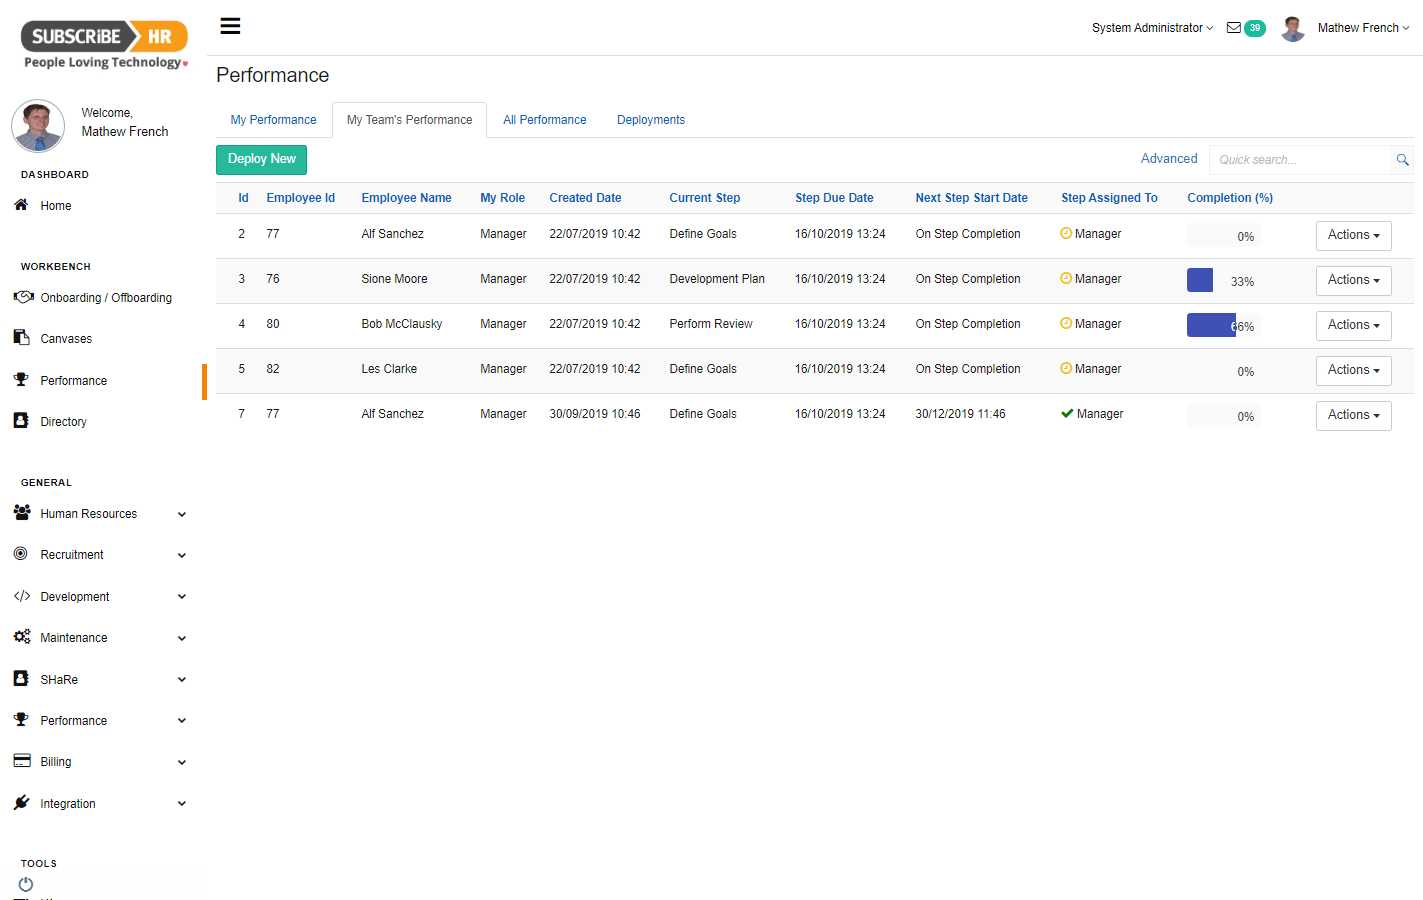1423x900 pixels.
Task: Click Bob McClausky's completion progress bar
Action: [1210, 325]
